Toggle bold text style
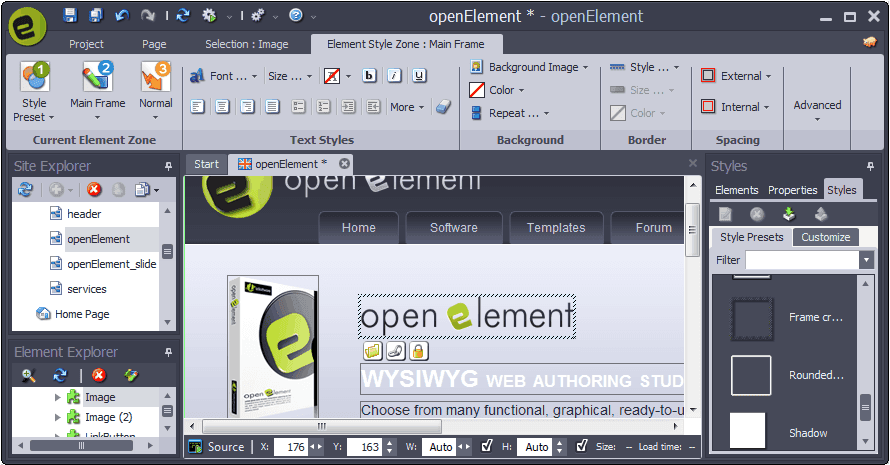 (369, 76)
